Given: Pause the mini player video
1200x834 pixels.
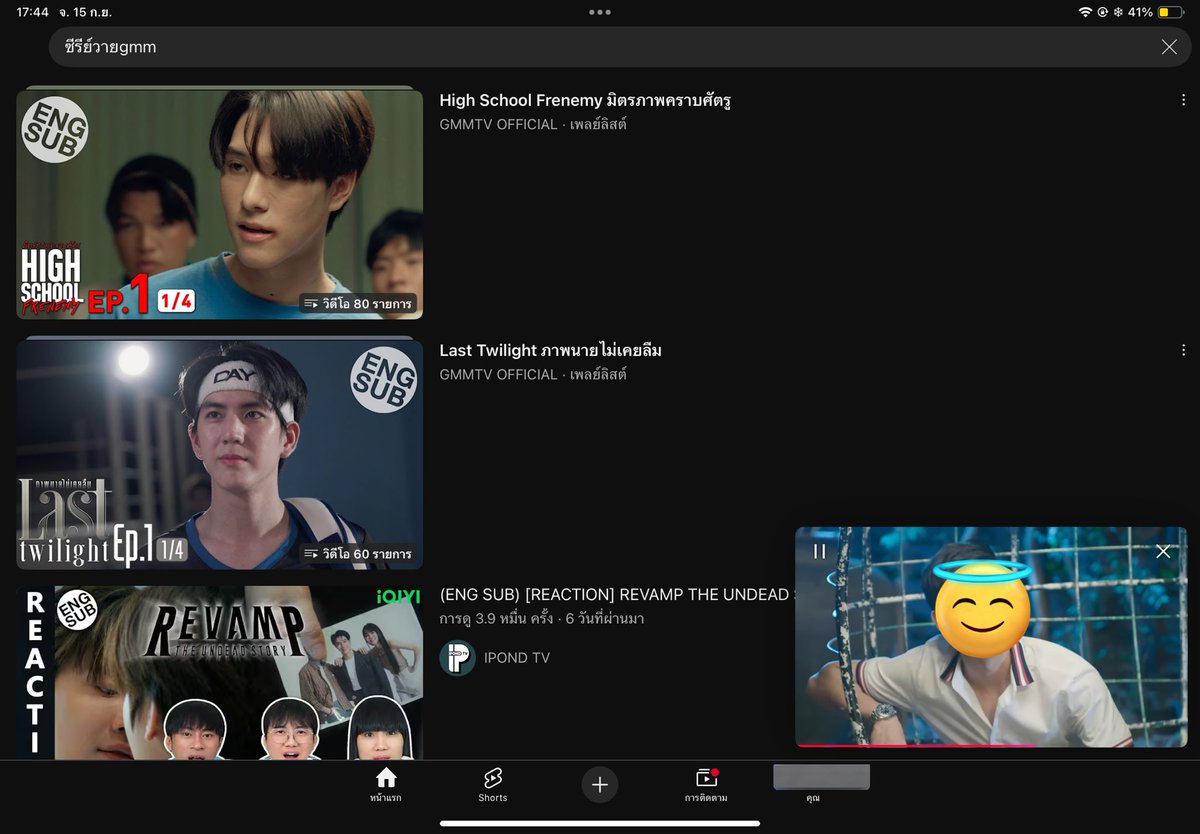Looking at the screenshot, I should [x=820, y=551].
